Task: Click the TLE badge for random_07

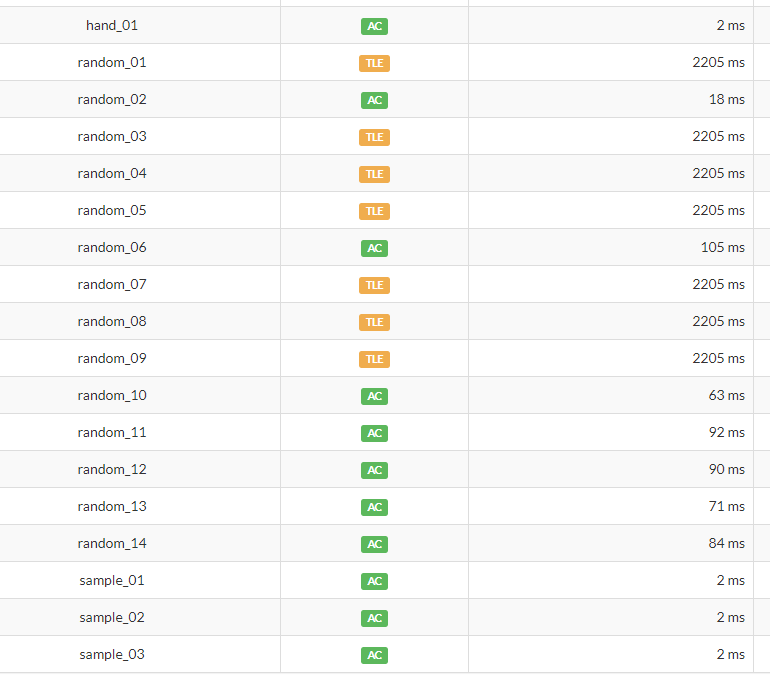Action: coord(374,285)
